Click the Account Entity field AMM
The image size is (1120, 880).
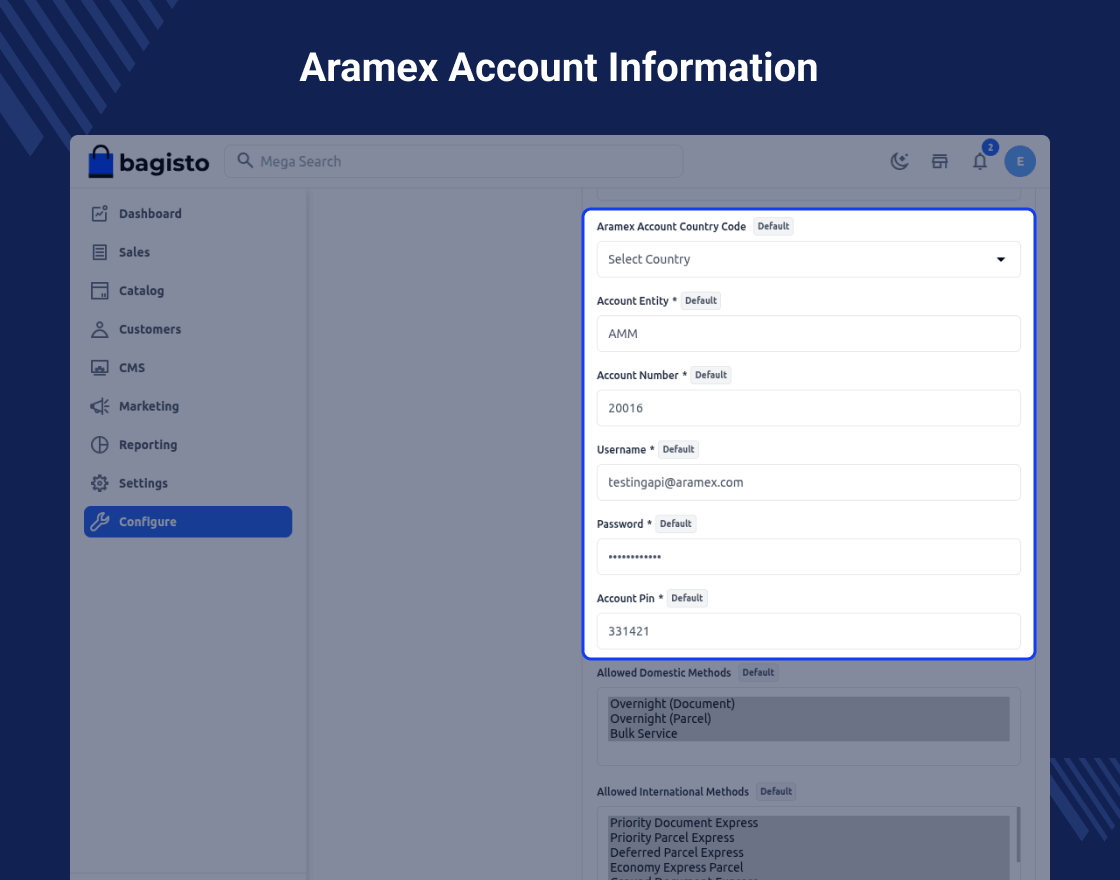pos(809,334)
